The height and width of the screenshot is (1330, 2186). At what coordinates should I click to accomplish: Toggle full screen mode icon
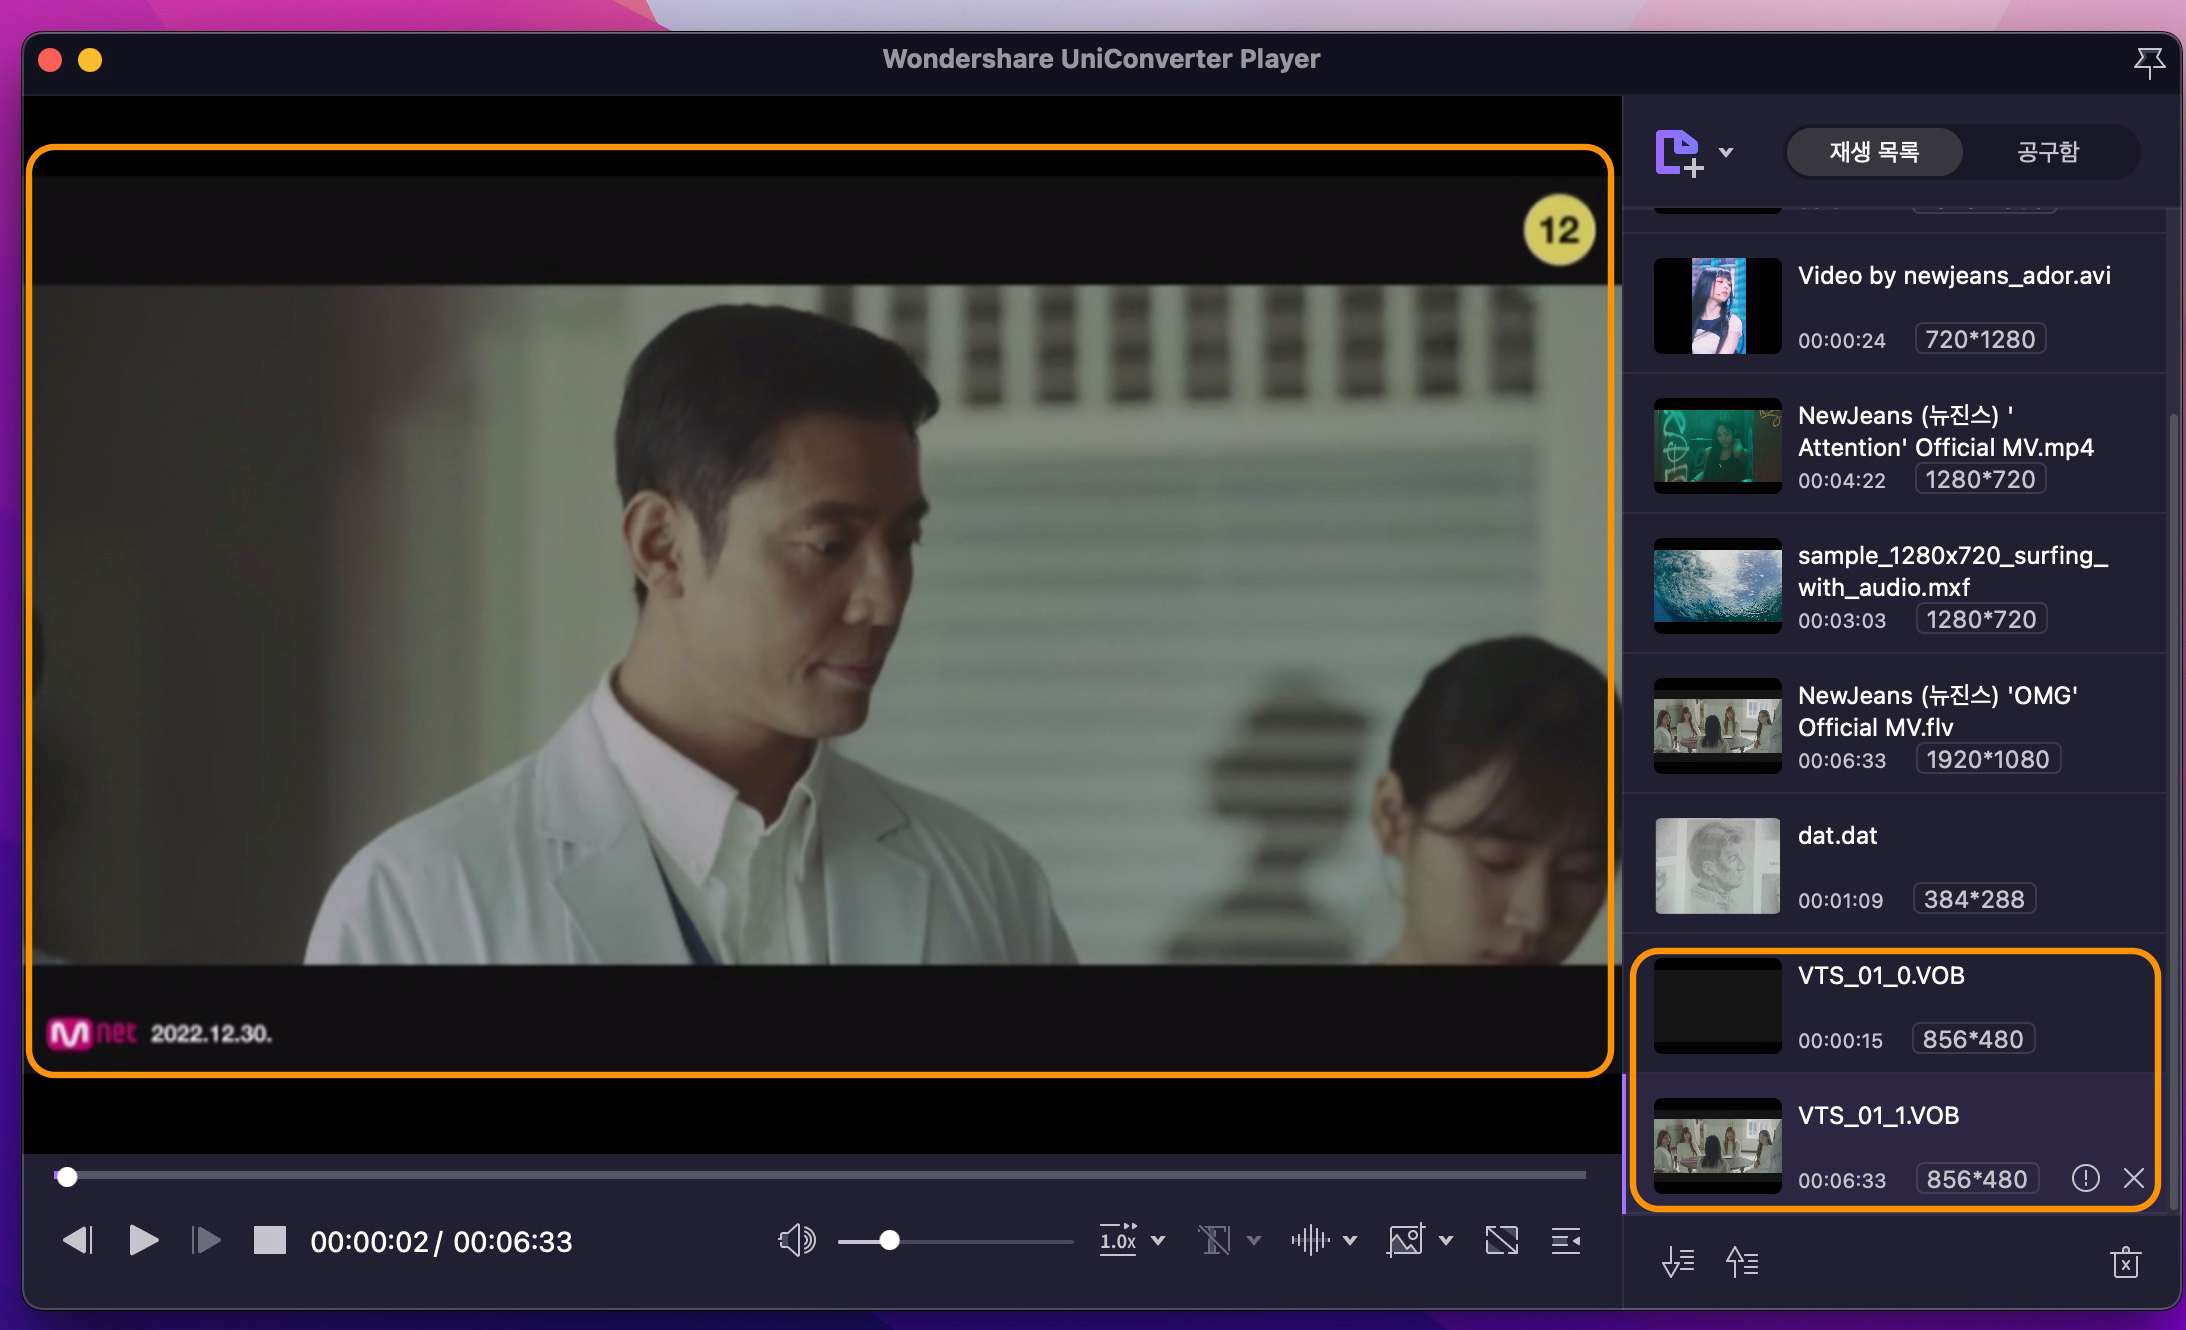(1502, 1241)
